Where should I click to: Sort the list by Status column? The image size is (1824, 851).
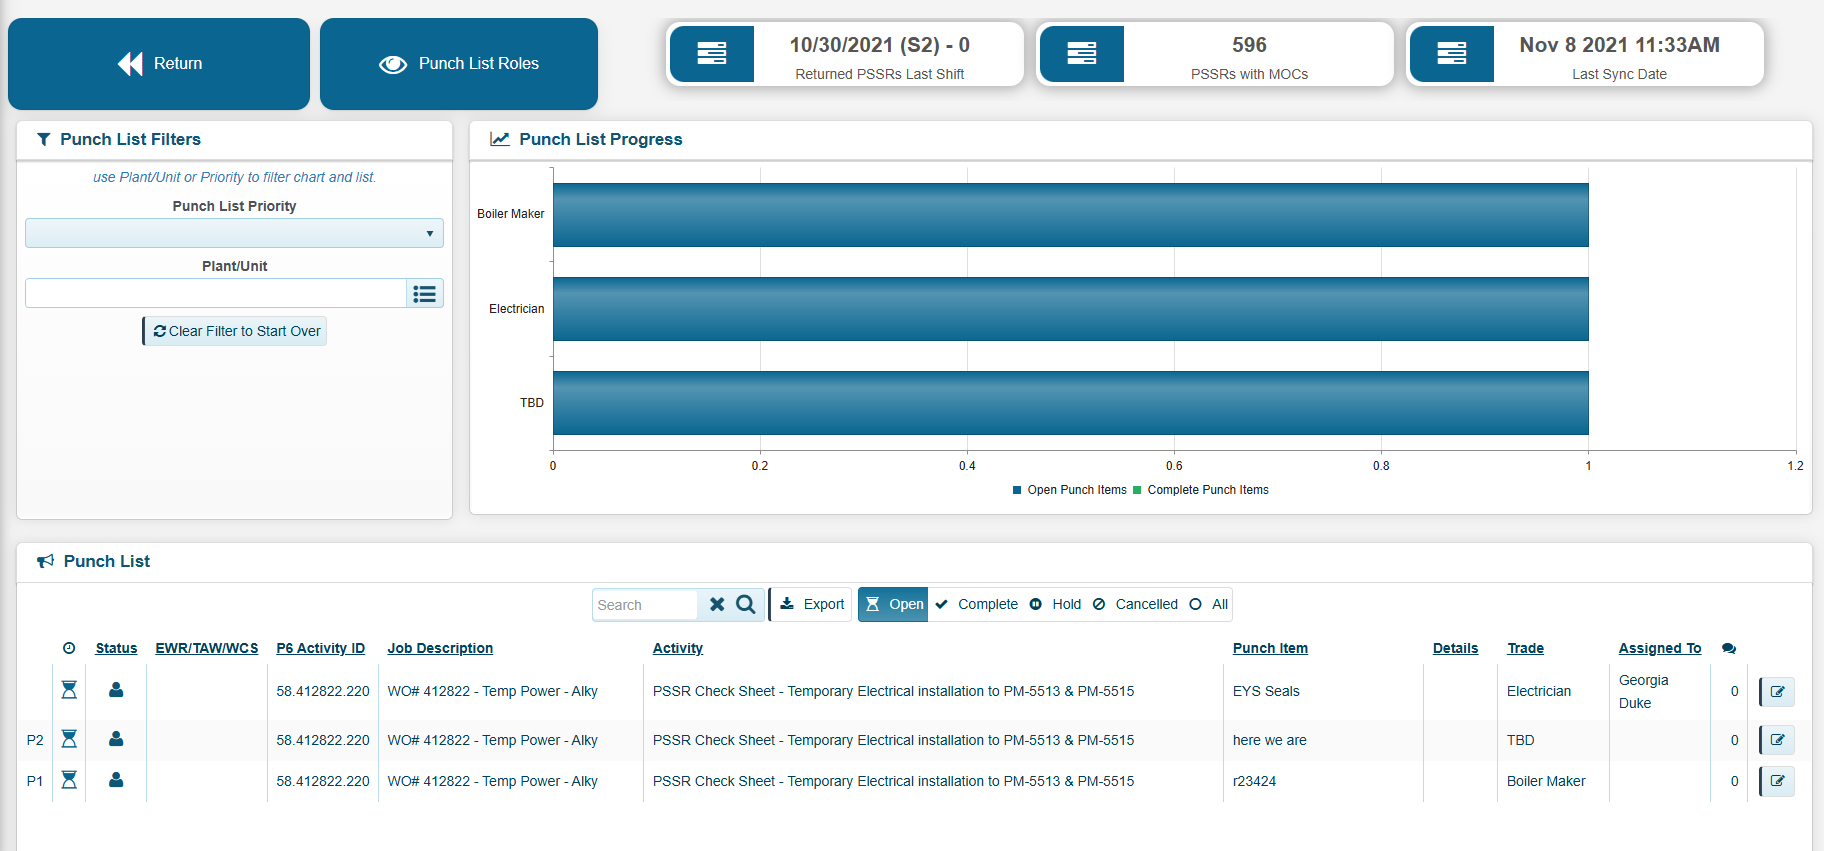click(x=116, y=648)
